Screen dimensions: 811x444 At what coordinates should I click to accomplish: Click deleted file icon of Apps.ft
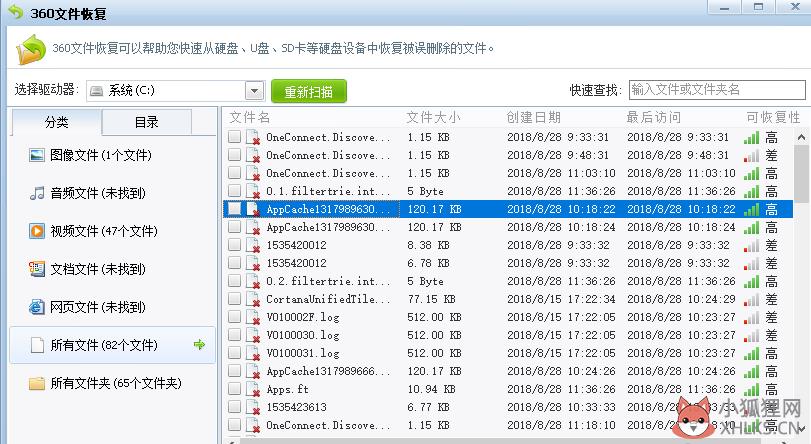pos(253,389)
